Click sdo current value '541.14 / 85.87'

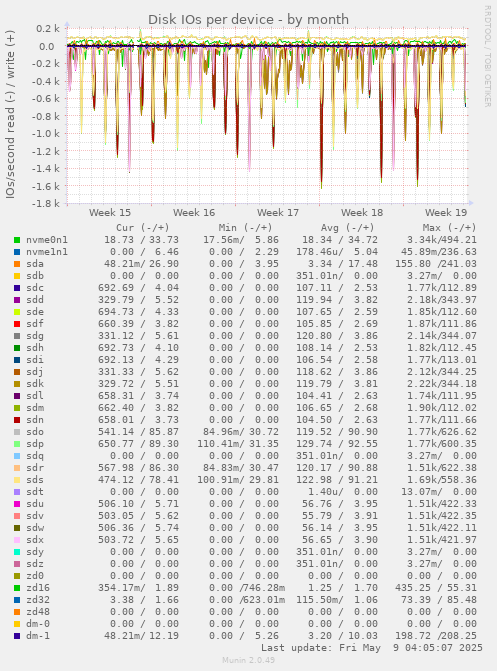(138, 432)
